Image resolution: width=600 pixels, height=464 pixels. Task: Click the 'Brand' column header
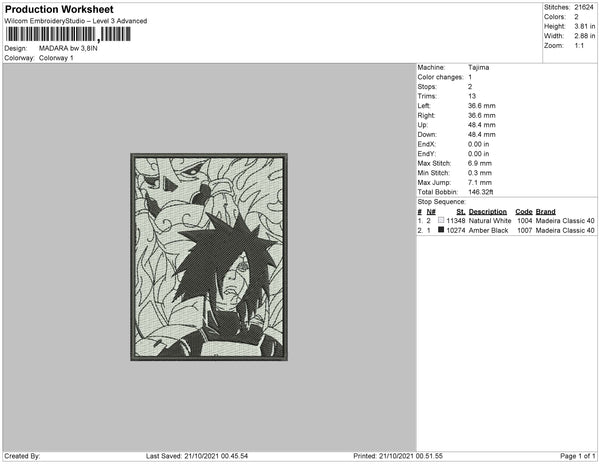click(545, 212)
